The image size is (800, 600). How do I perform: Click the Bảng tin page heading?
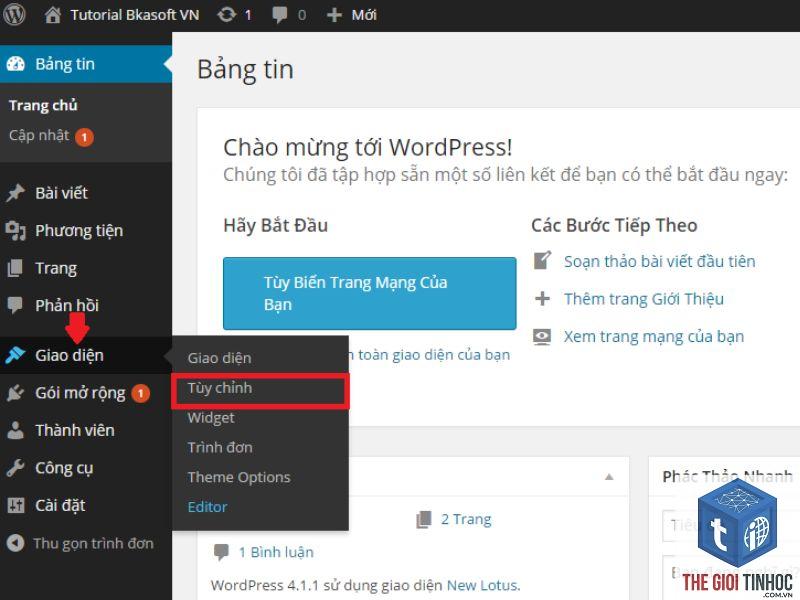245,70
